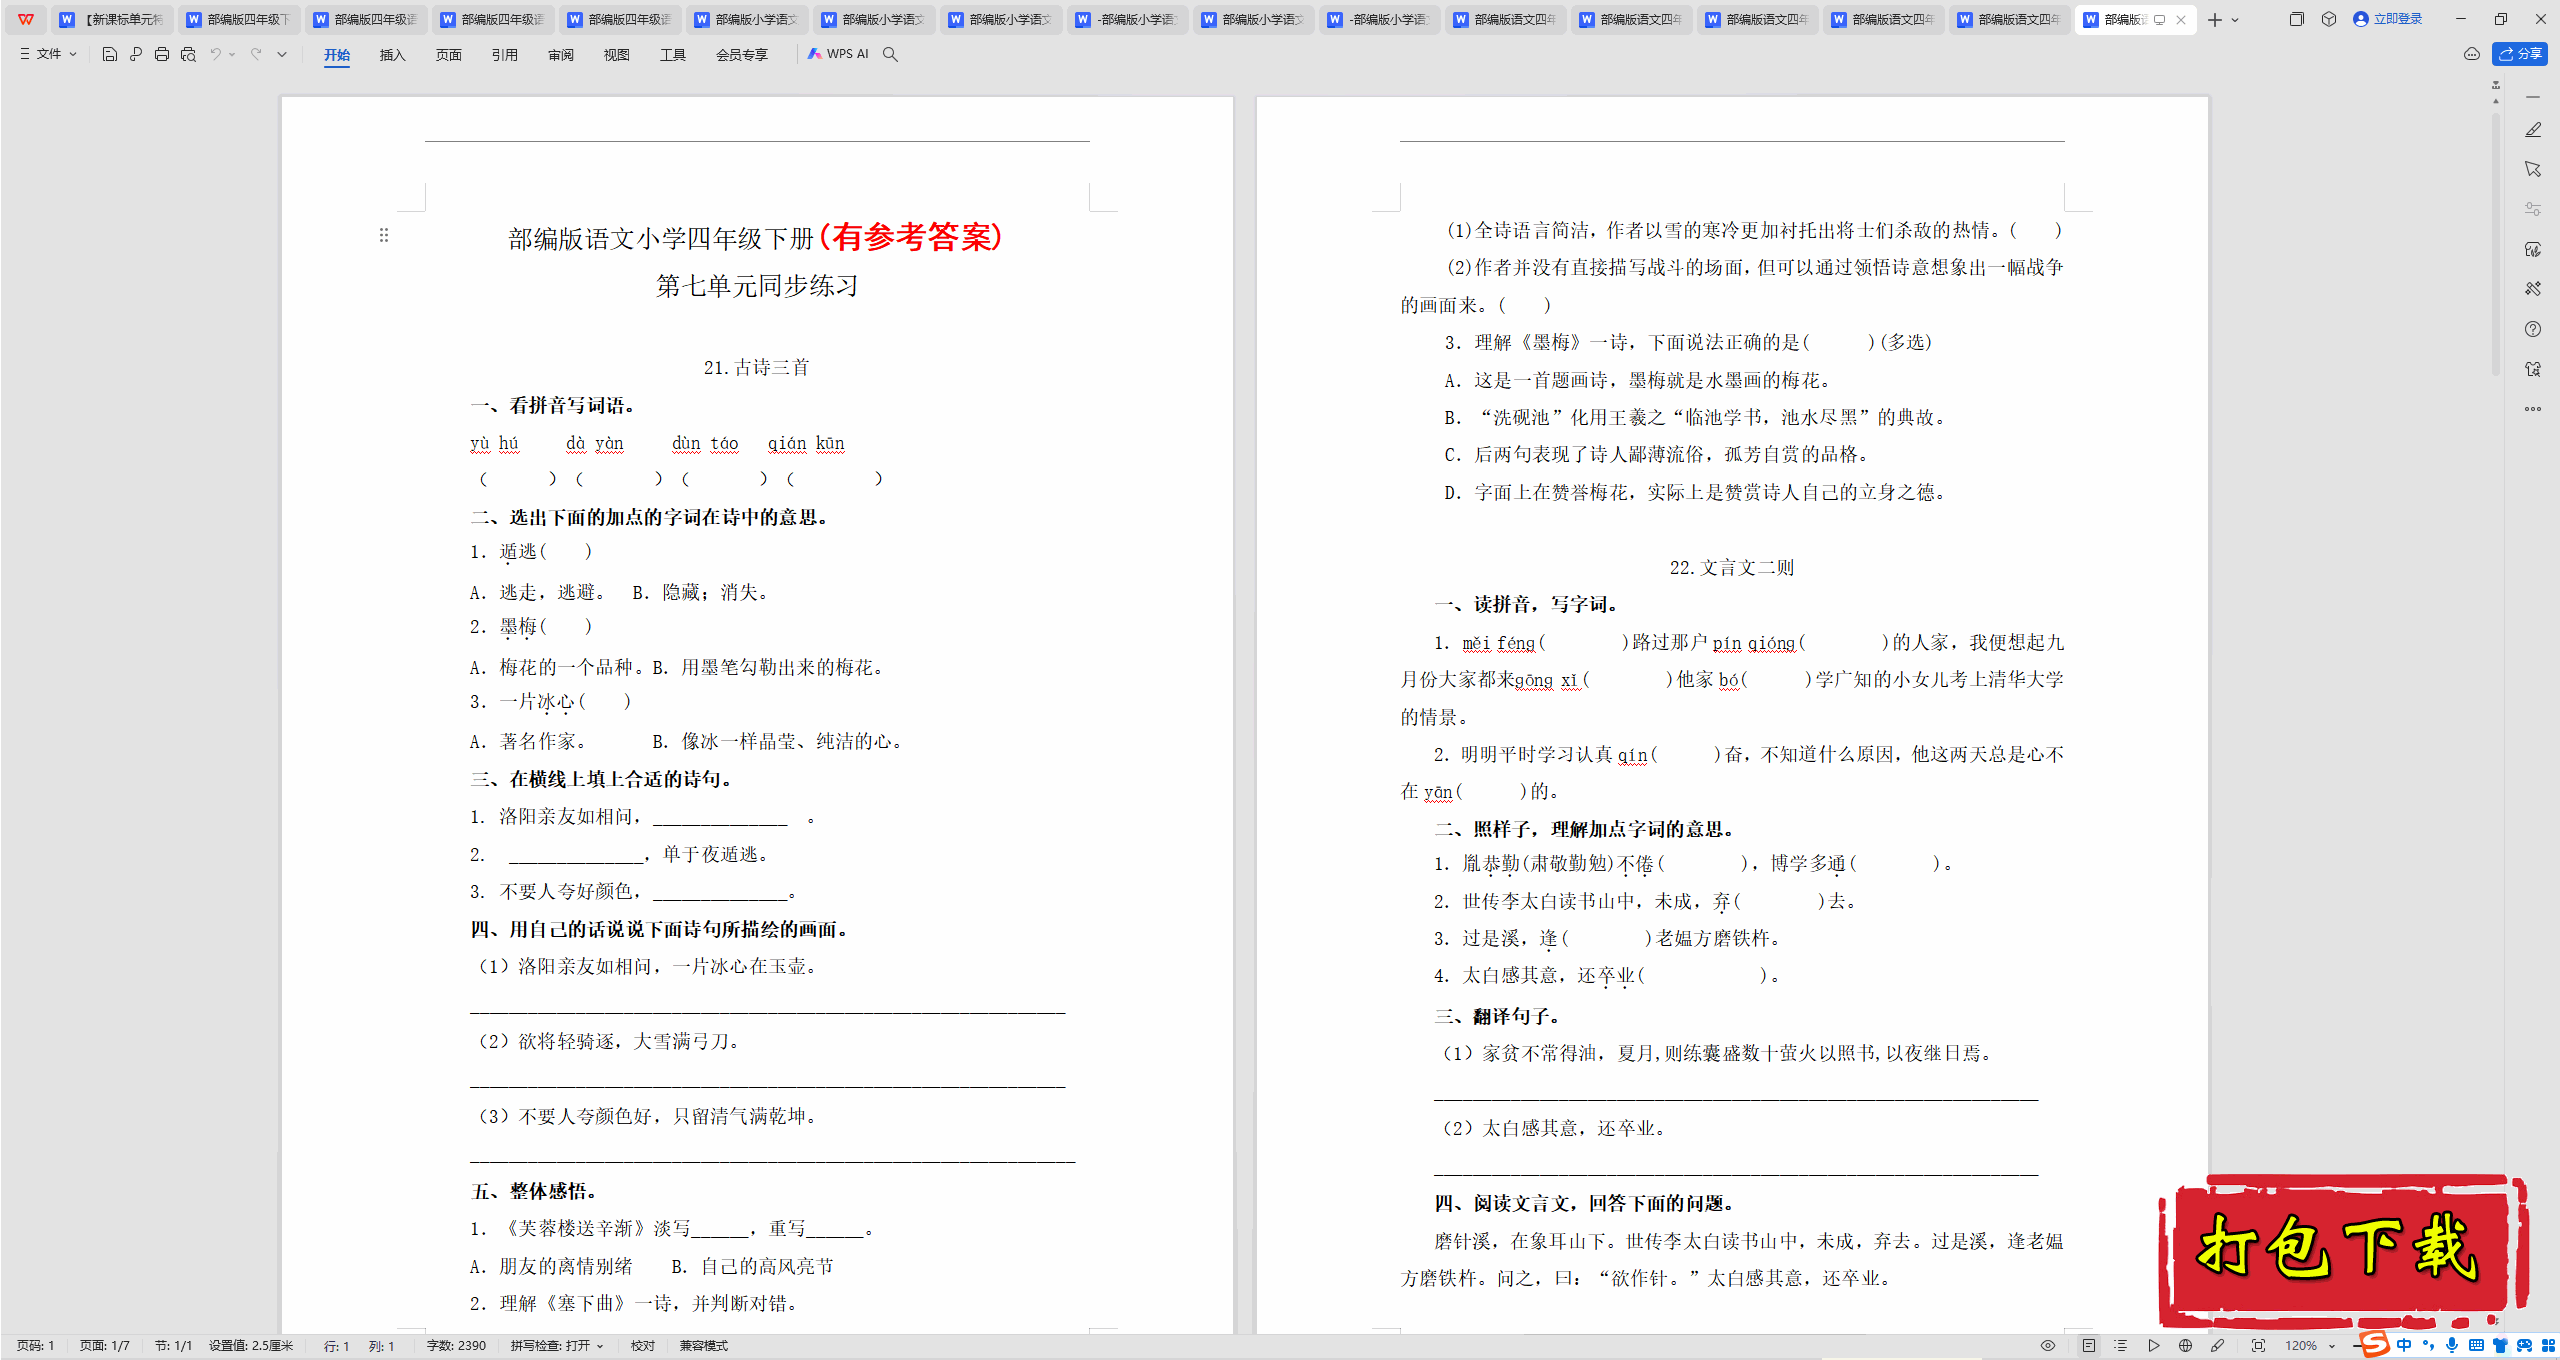The height and width of the screenshot is (1360, 2560).
Task: Switch to outline view icon
Action: coord(2121,1346)
